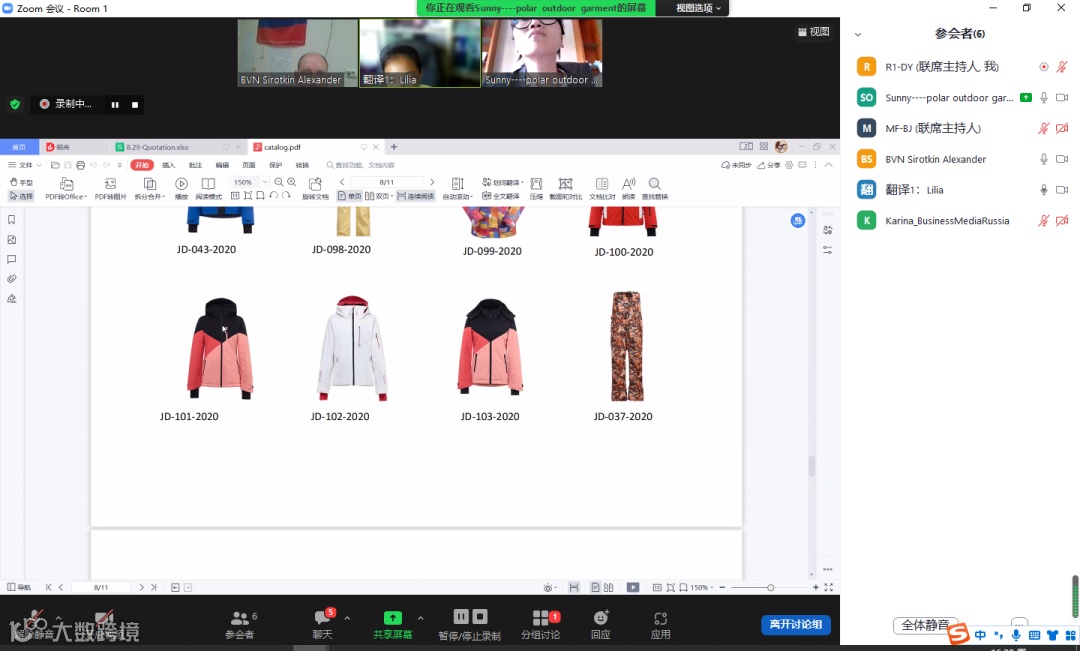Expand chat options arrow beside 聊天

(347, 618)
